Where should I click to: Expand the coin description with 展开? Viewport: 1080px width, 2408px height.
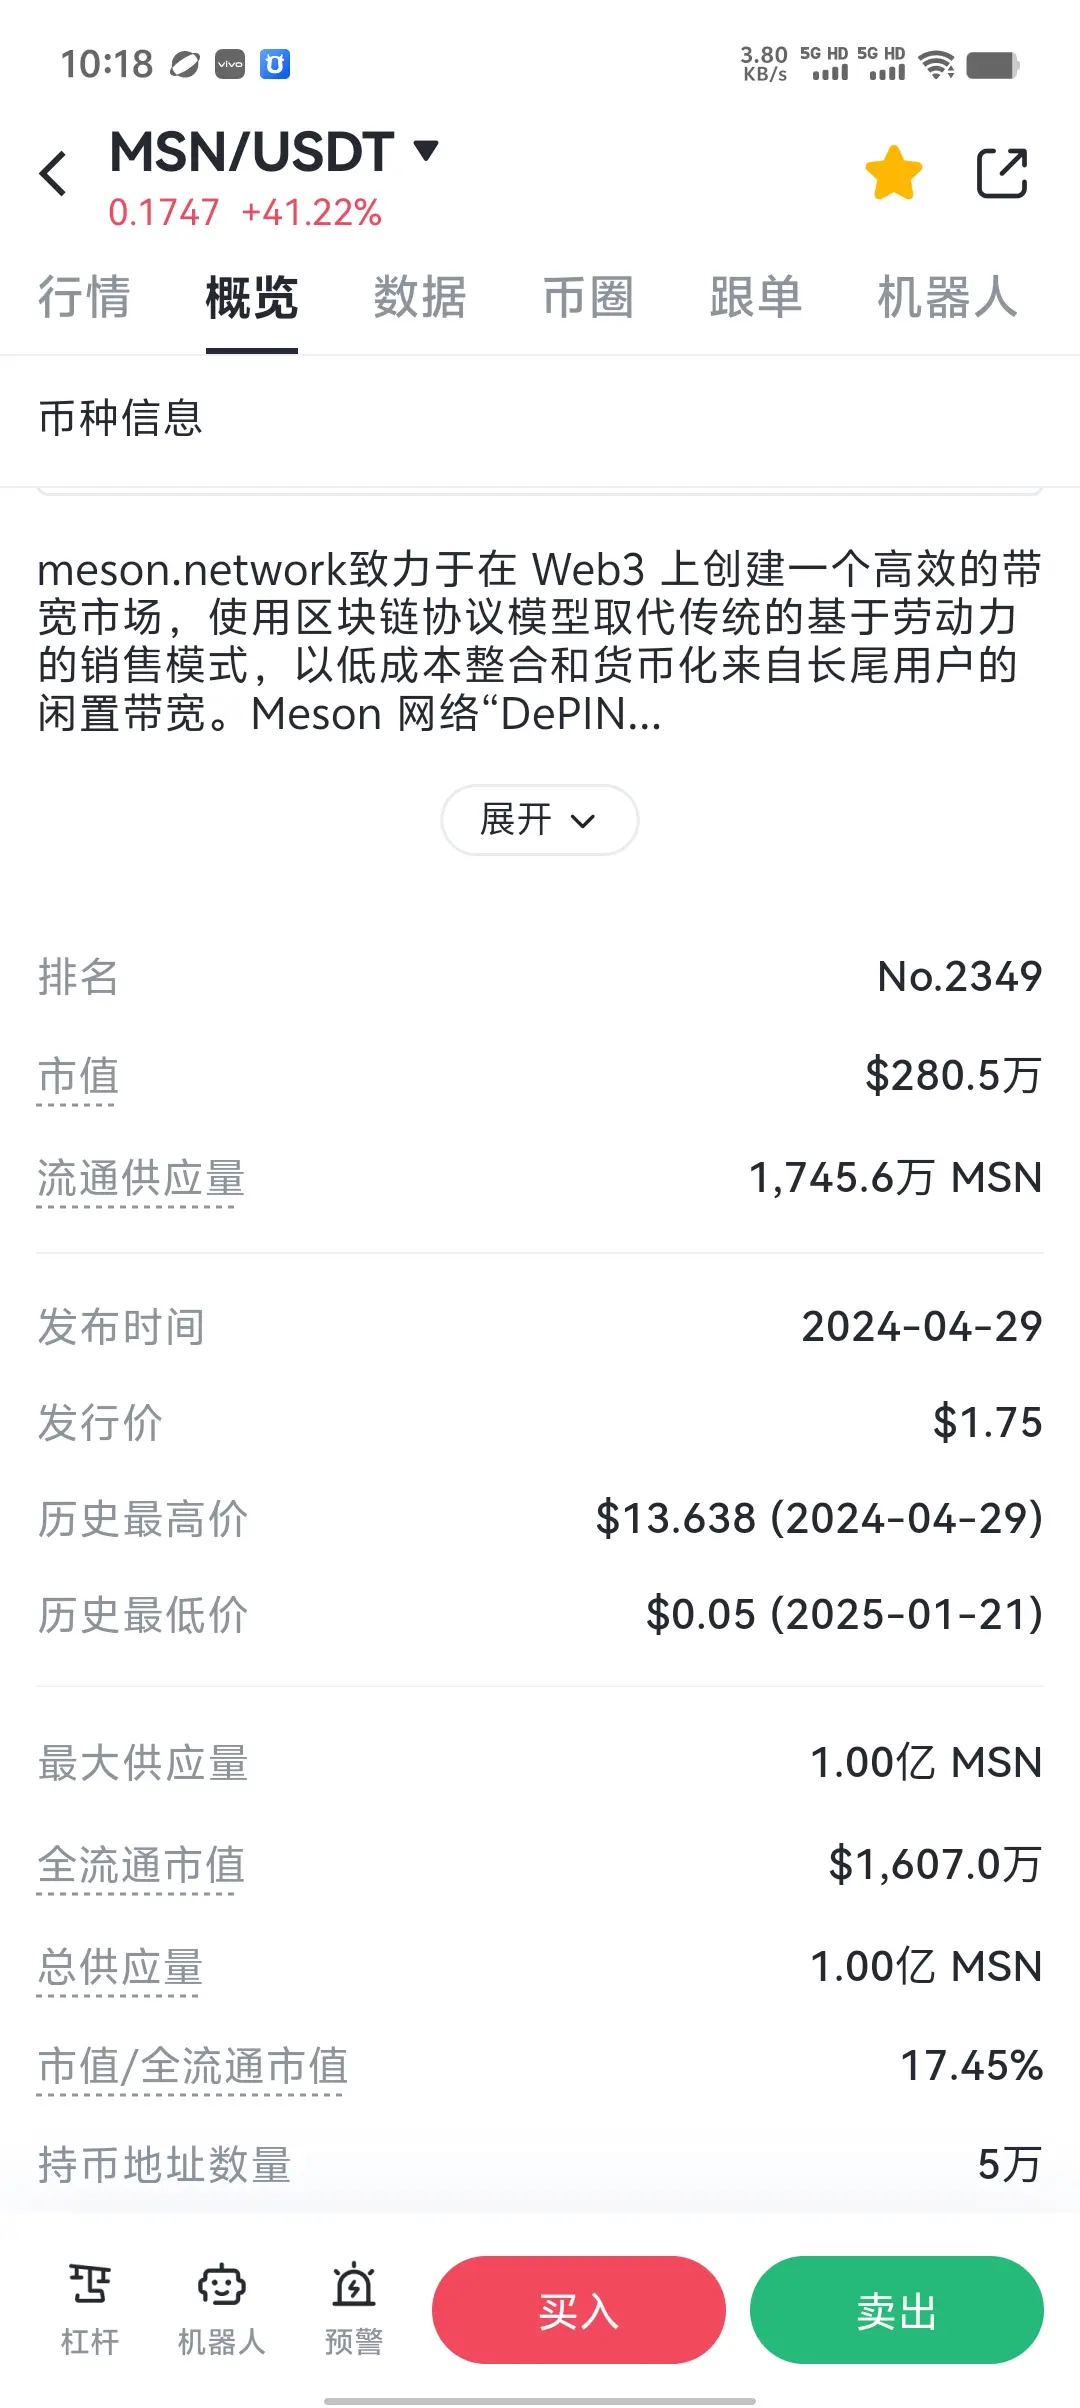pos(539,820)
